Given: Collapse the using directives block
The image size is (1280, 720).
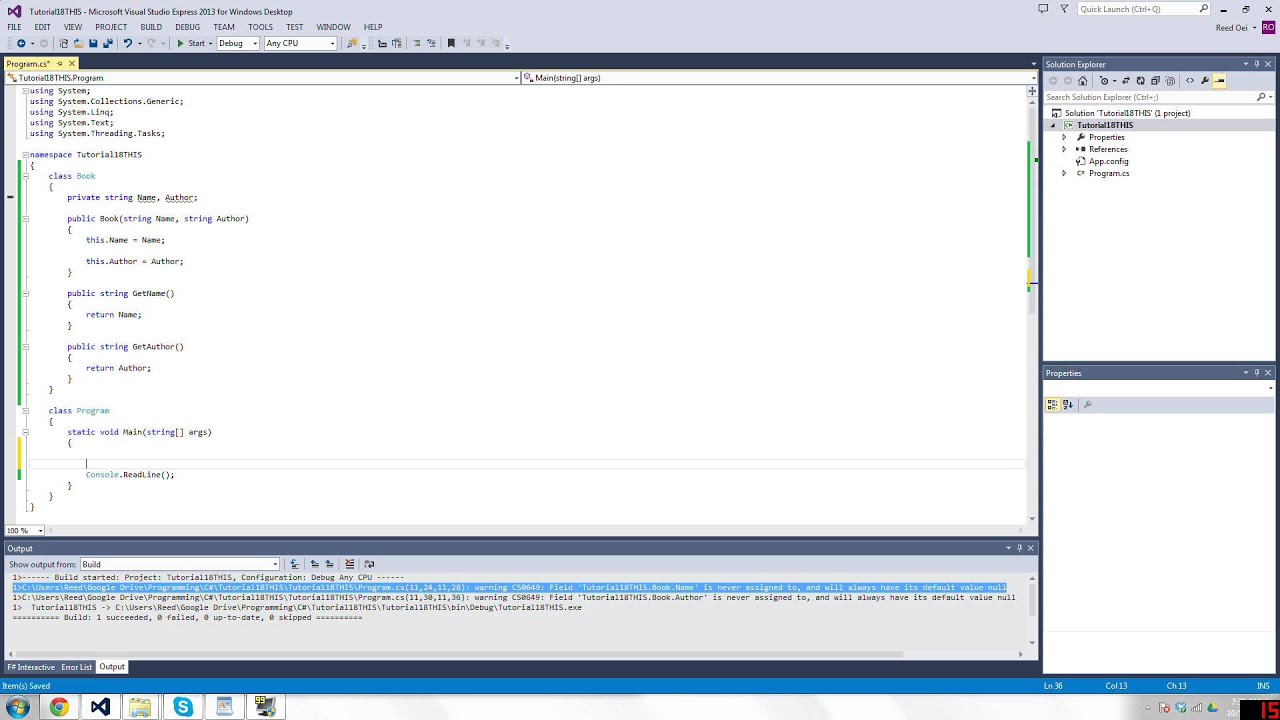Looking at the screenshot, I should click(x=25, y=91).
